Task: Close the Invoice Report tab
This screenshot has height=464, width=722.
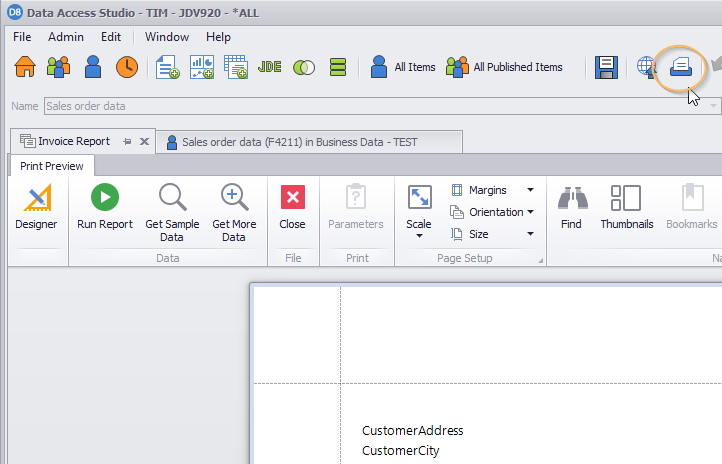Action: click(144, 142)
